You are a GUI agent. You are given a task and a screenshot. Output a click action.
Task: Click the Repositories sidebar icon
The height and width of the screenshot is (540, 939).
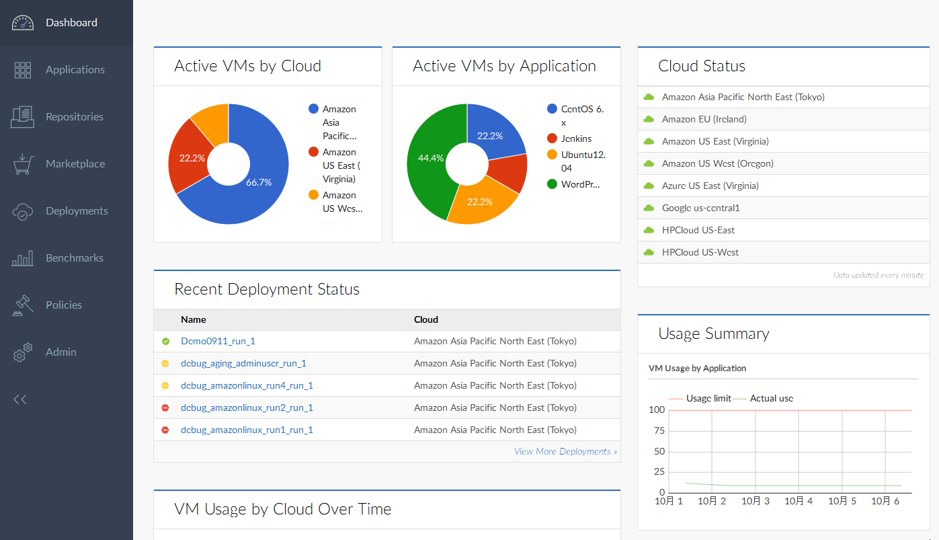[22, 117]
